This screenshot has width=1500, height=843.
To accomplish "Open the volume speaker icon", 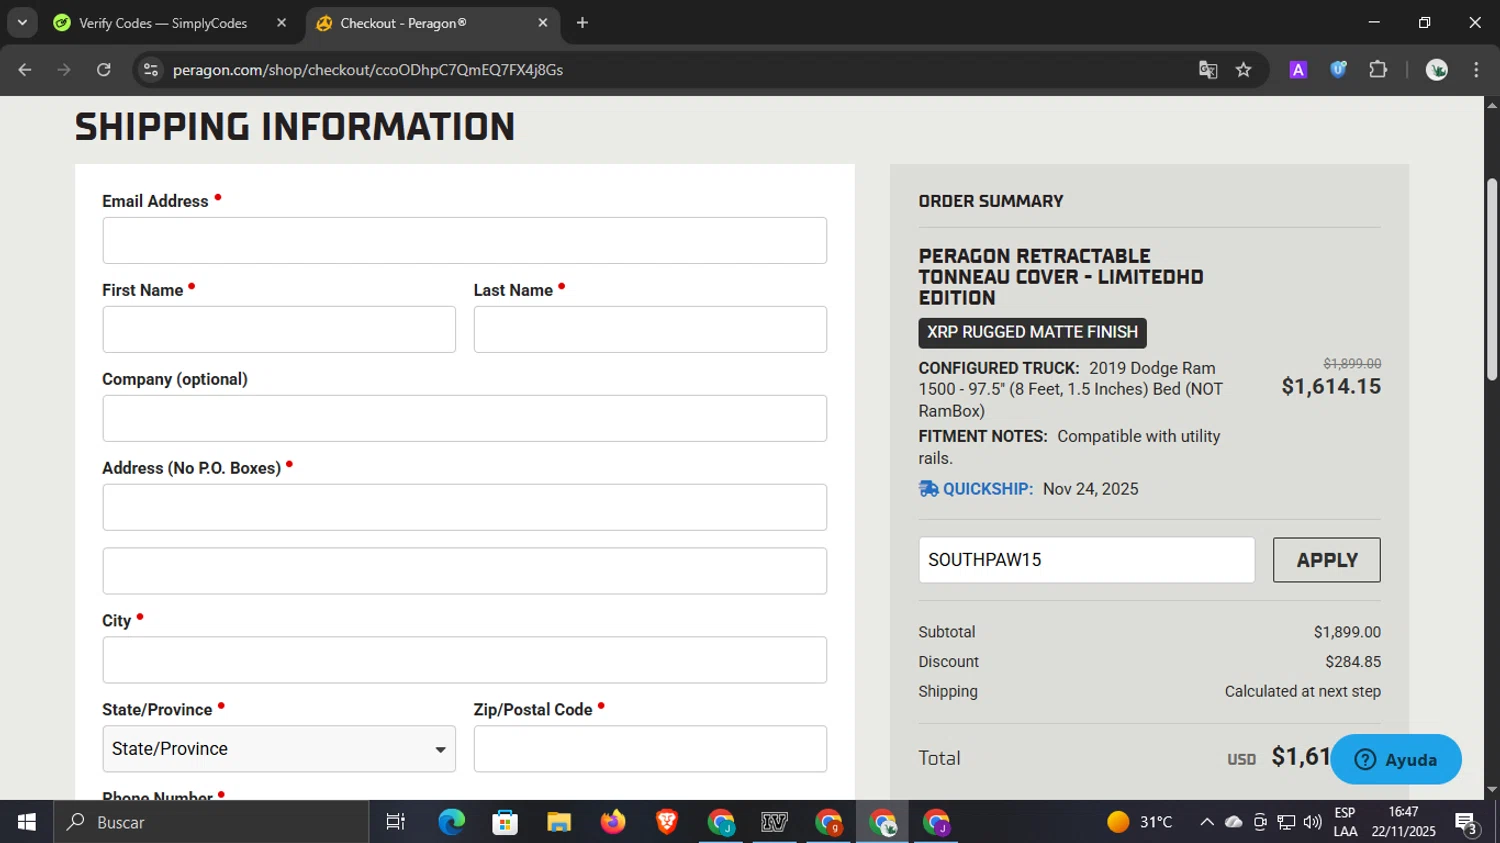I will [1313, 822].
